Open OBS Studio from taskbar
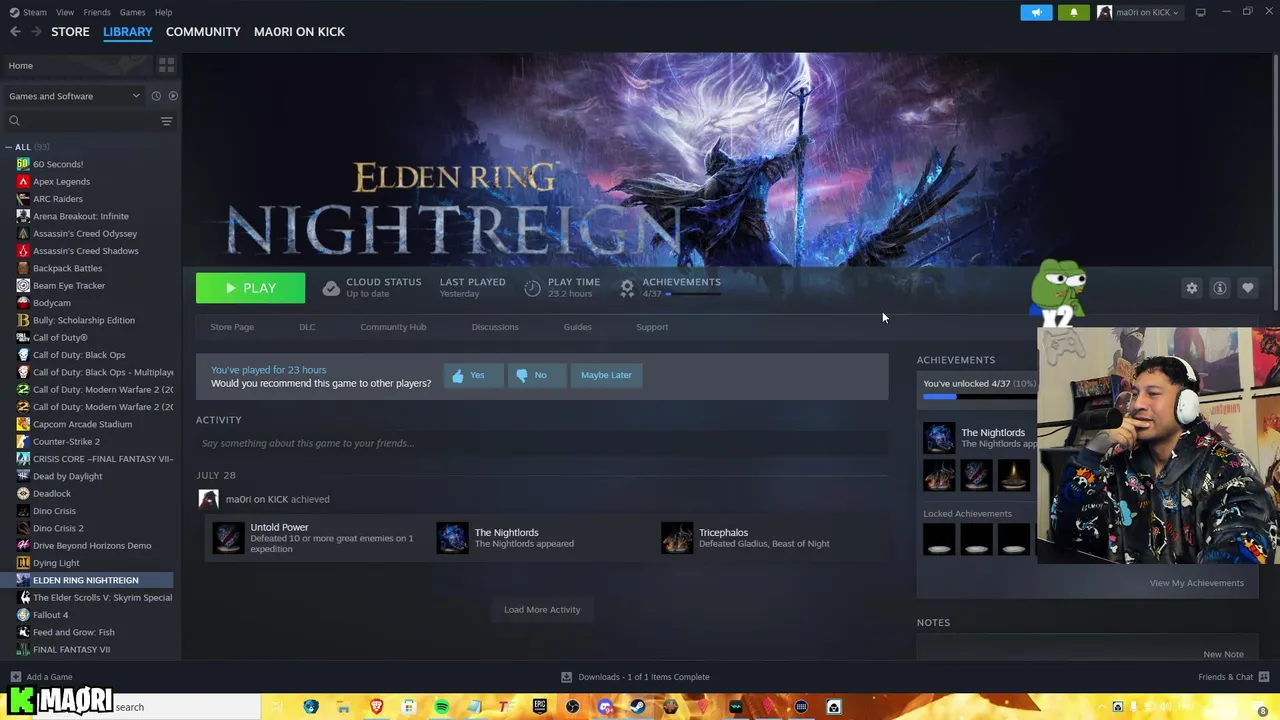This screenshot has height=720, width=1280. [572, 707]
